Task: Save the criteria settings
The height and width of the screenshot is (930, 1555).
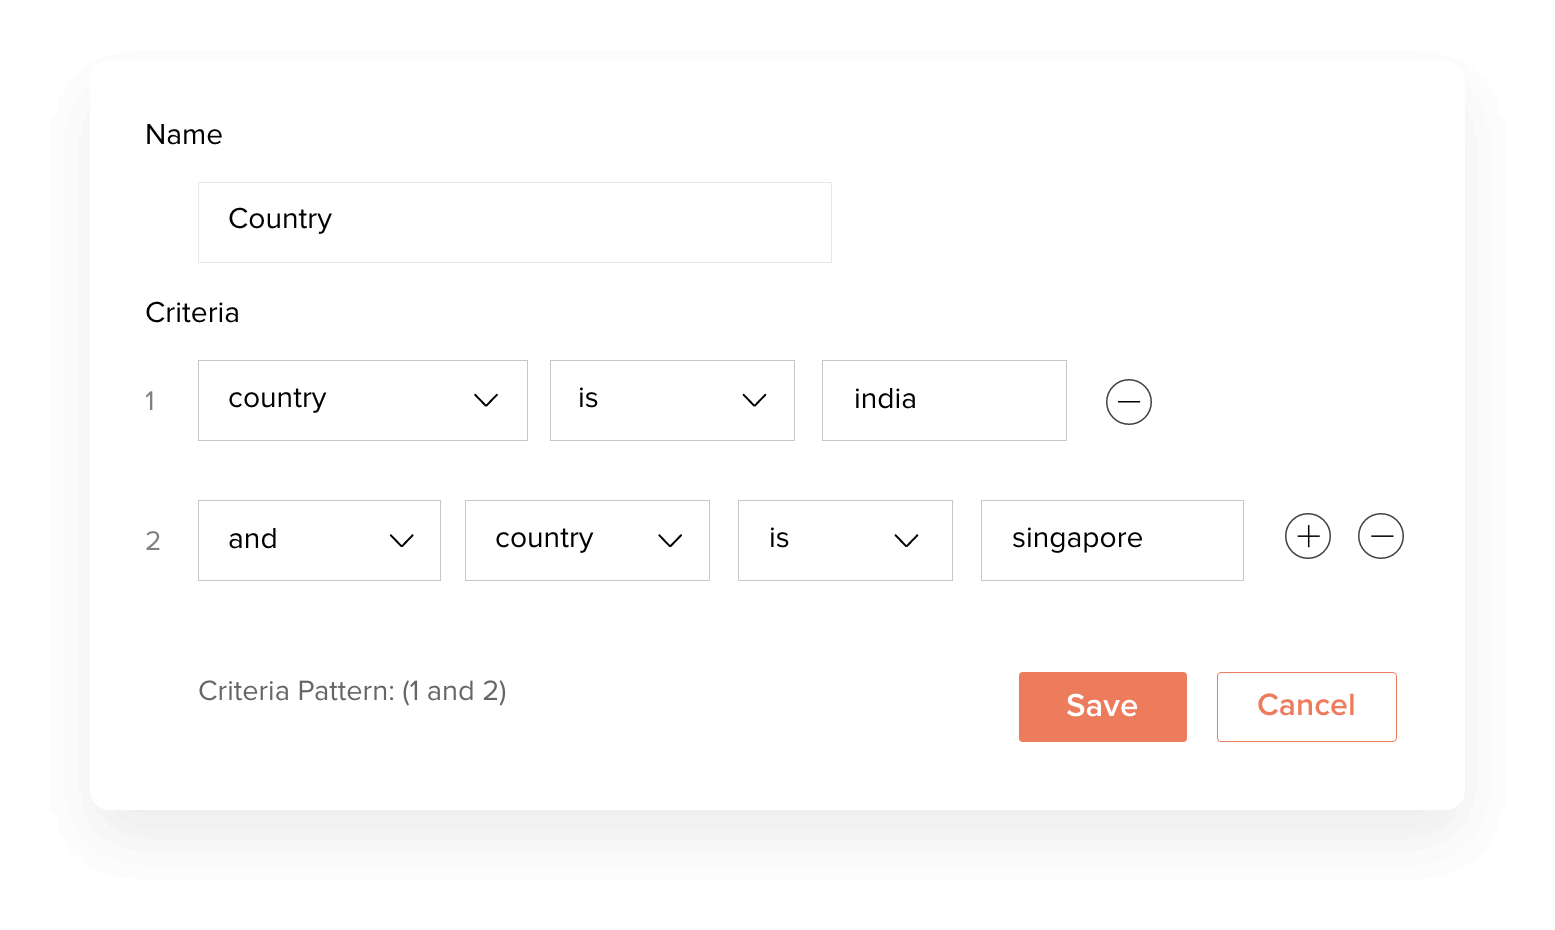Action: tap(1103, 707)
